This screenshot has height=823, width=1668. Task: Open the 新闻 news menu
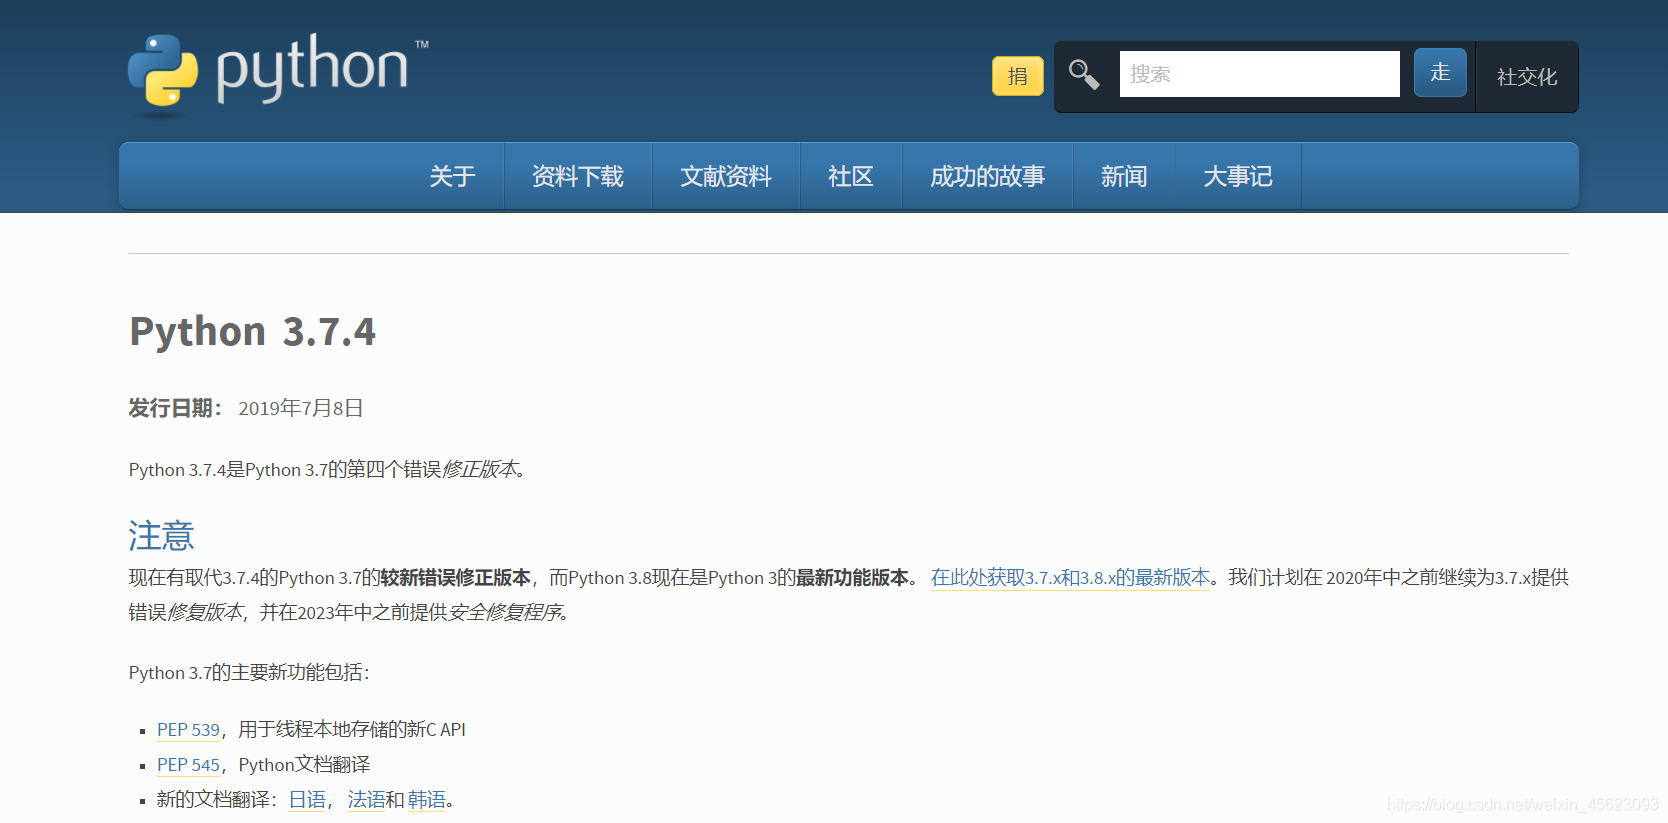(x=1124, y=176)
